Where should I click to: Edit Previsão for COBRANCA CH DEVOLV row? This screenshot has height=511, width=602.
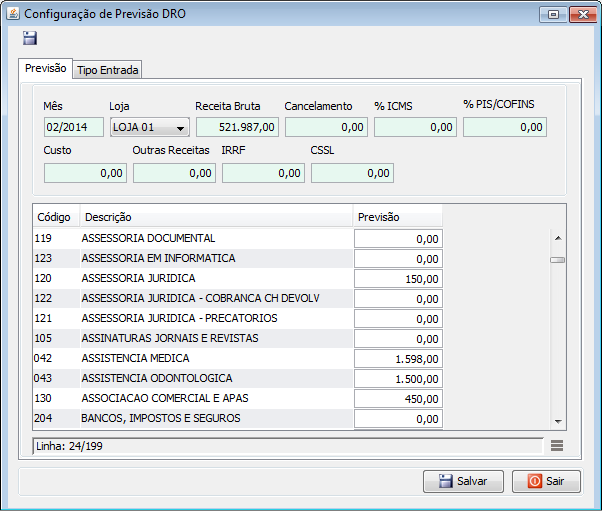(399, 299)
